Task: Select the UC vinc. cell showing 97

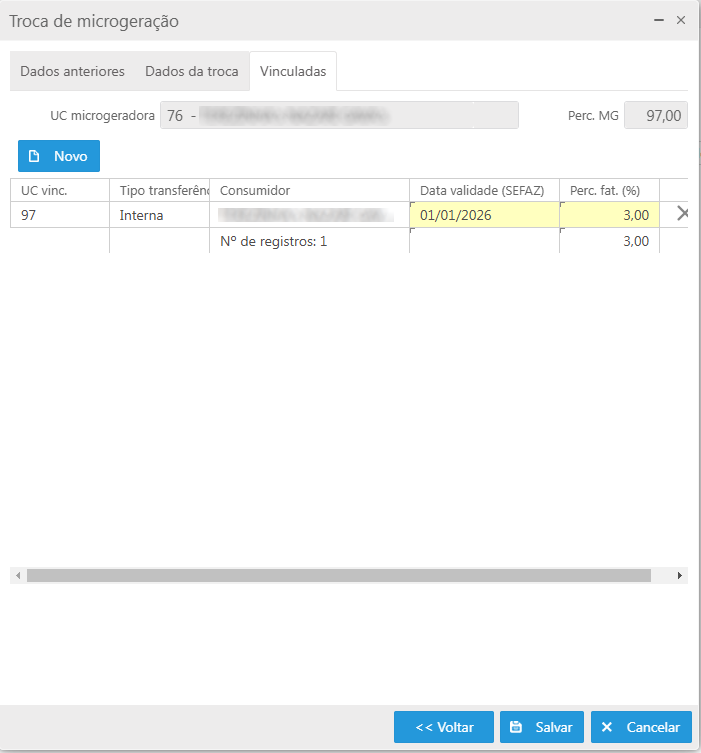Action: tap(60, 215)
